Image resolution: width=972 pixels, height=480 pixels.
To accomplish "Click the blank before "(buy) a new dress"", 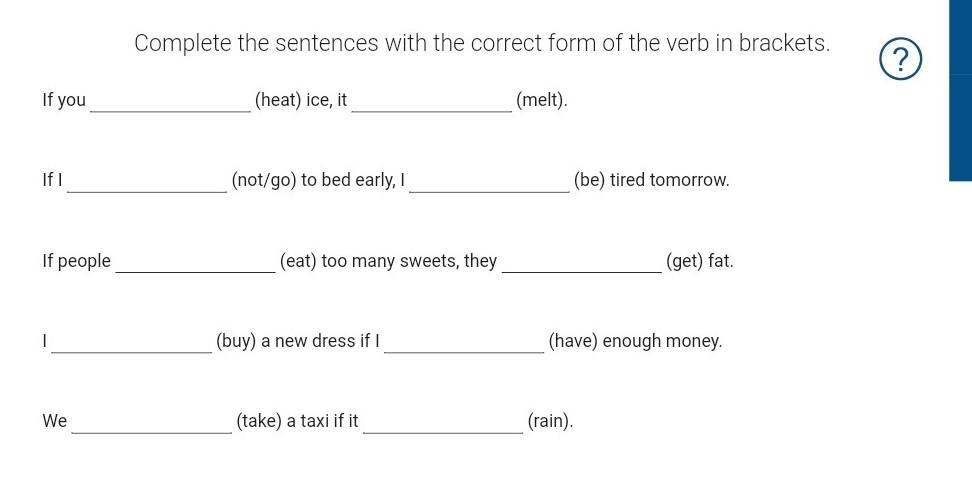I will click(x=132, y=341).
